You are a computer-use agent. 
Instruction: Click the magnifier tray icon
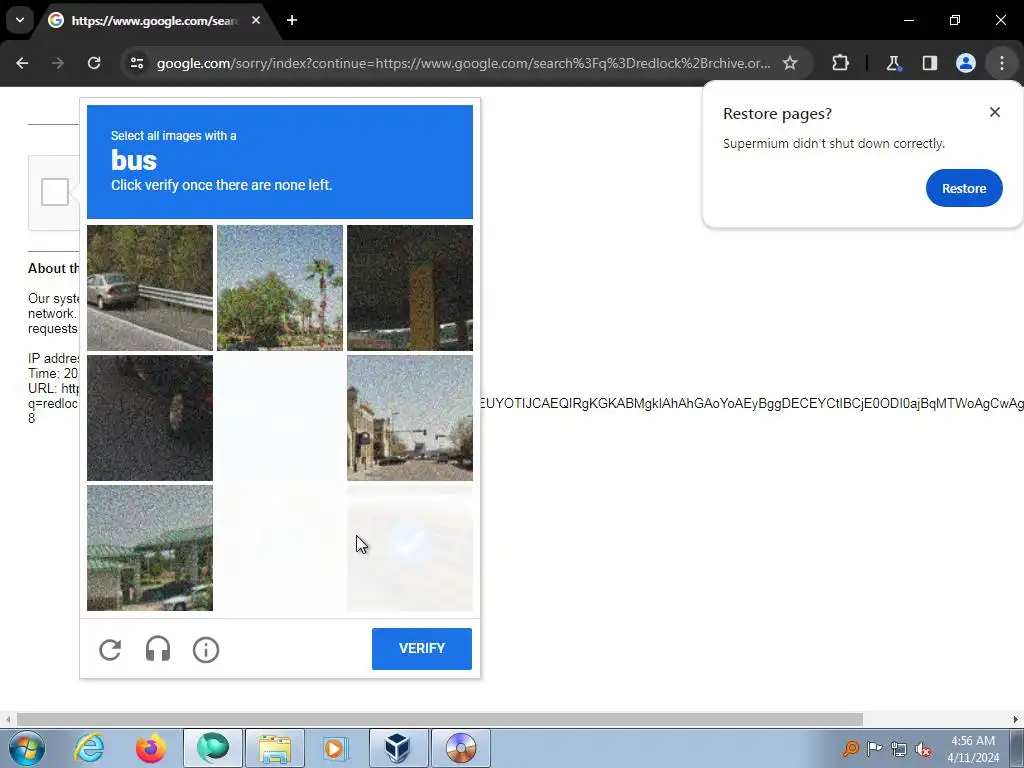(x=850, y=749)
